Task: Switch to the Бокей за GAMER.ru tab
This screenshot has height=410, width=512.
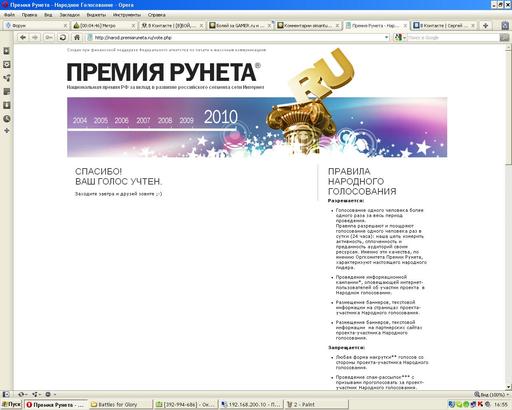Action: point(240,25)
